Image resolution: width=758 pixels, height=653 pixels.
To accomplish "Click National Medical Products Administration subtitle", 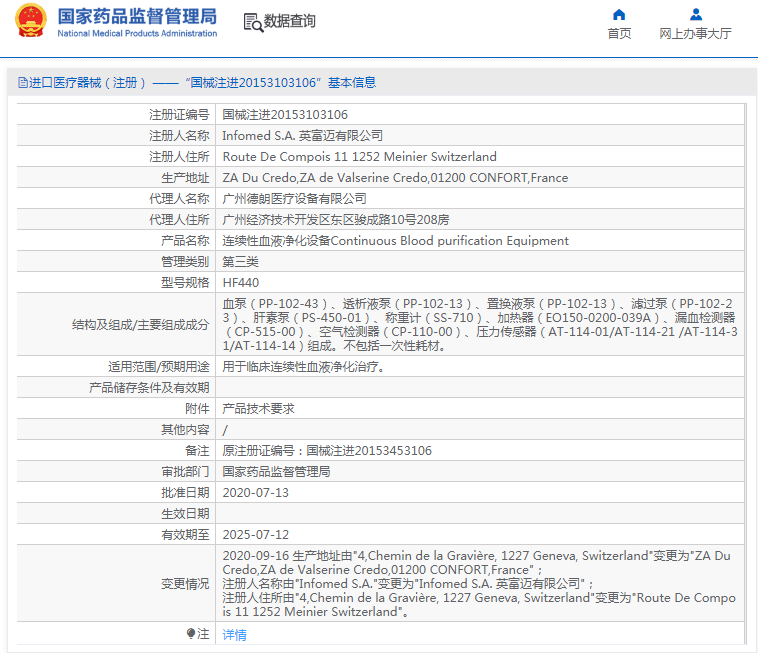I will point(136,33).
